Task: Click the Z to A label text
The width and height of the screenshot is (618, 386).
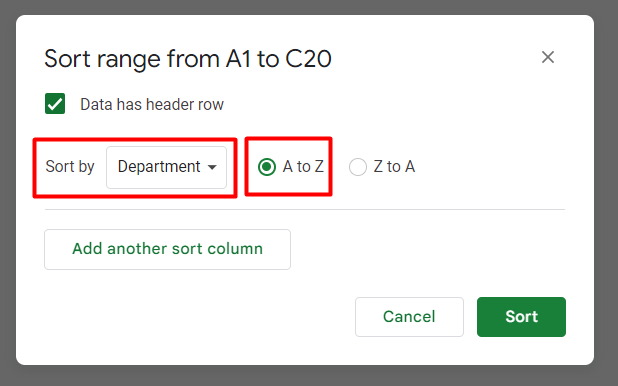Action: tap(394, 166)
